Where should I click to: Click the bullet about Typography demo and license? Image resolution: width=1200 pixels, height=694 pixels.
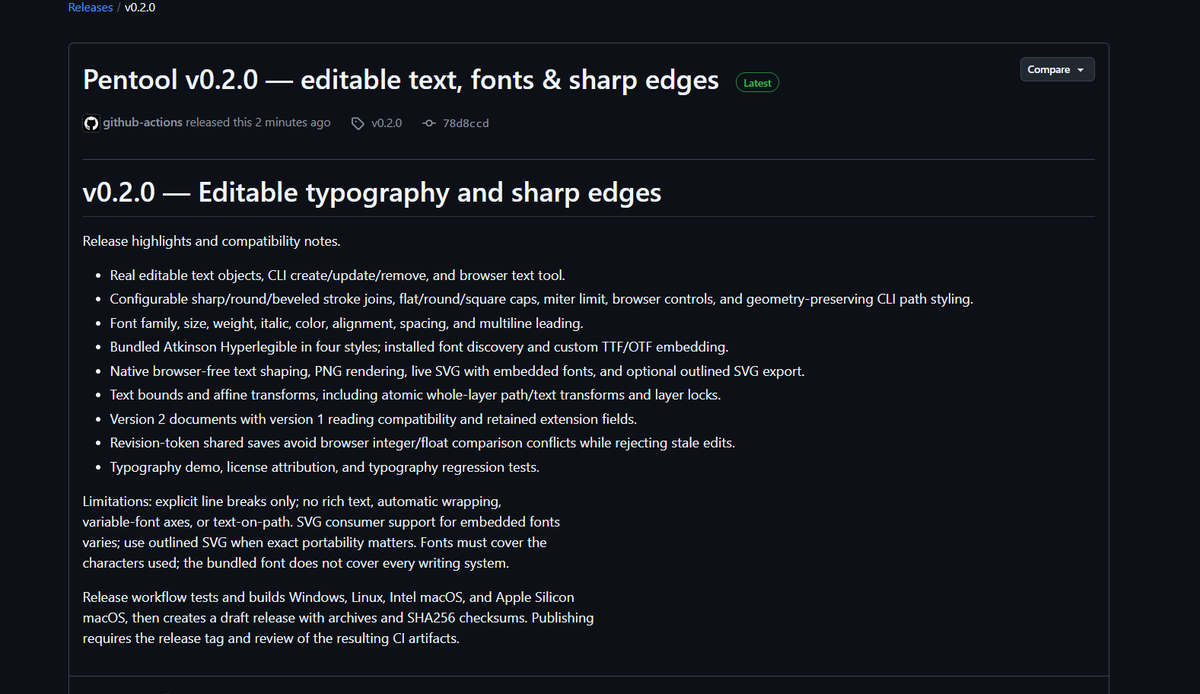point(324,467)
